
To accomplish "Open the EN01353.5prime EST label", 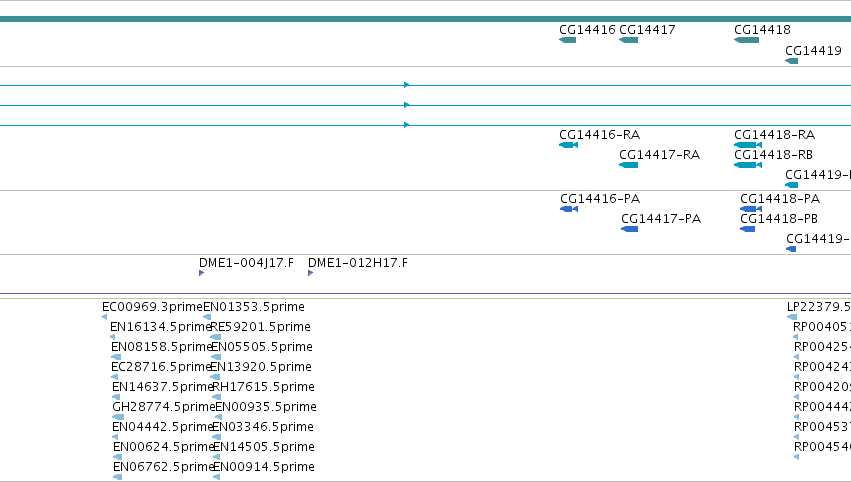I will [254, 307].
